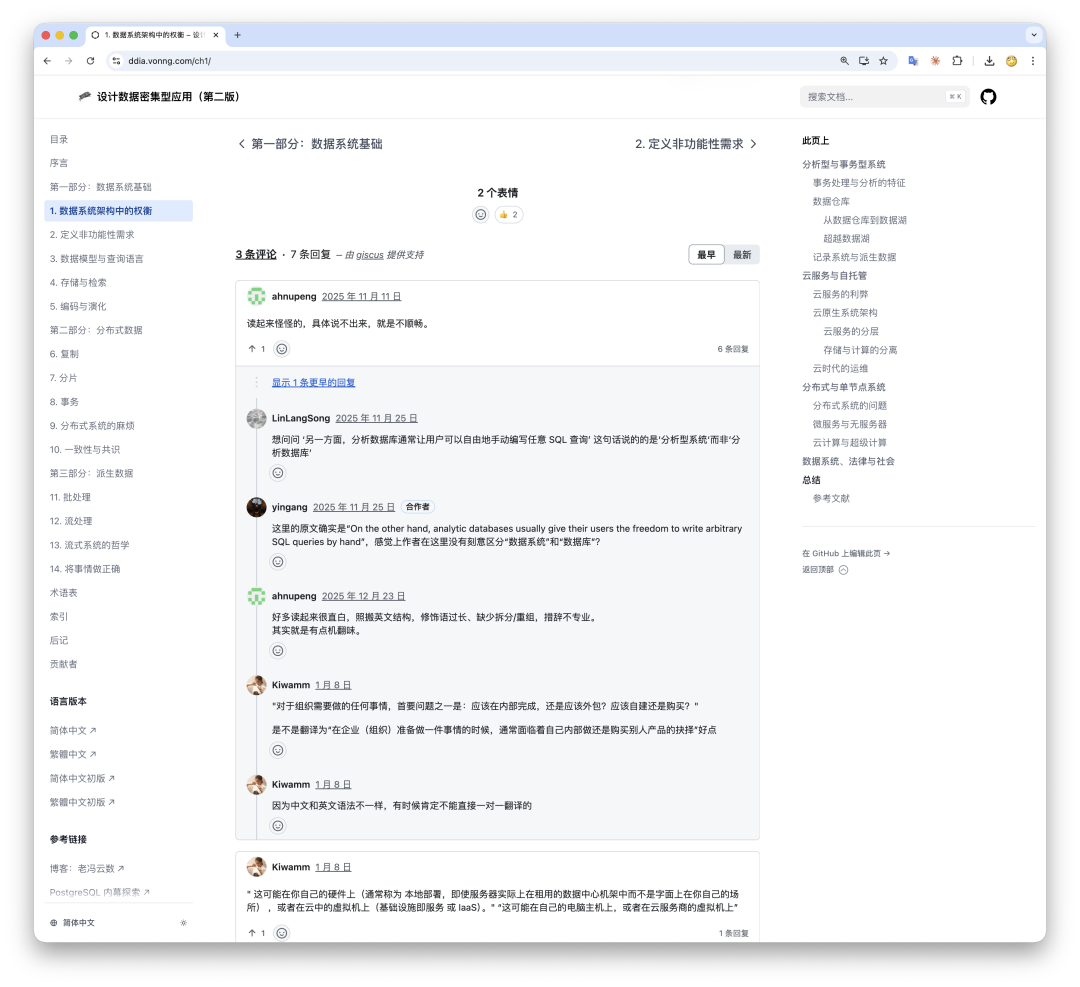The height and width of the screenshot is (987, 1080).
Task: Toggle the 👍 2 reaction
Action: (508, 214)
